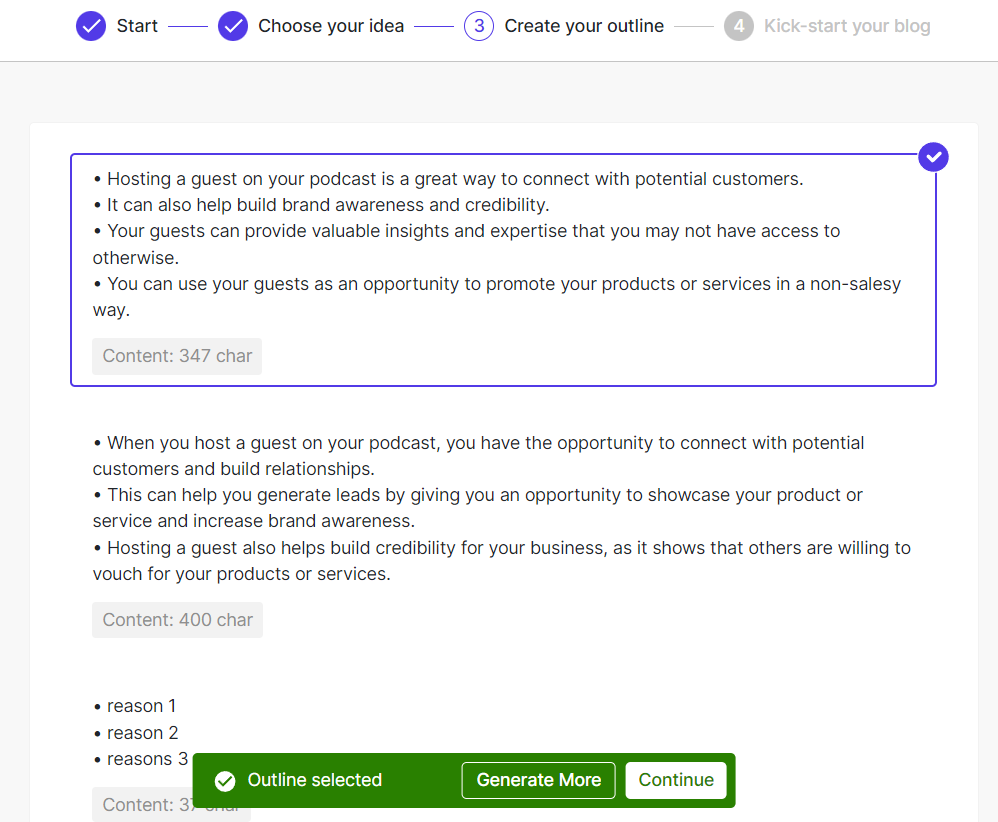The image size is (998, 822).
Task: Click the Content: 347 char badge
Action: [177, 356]
